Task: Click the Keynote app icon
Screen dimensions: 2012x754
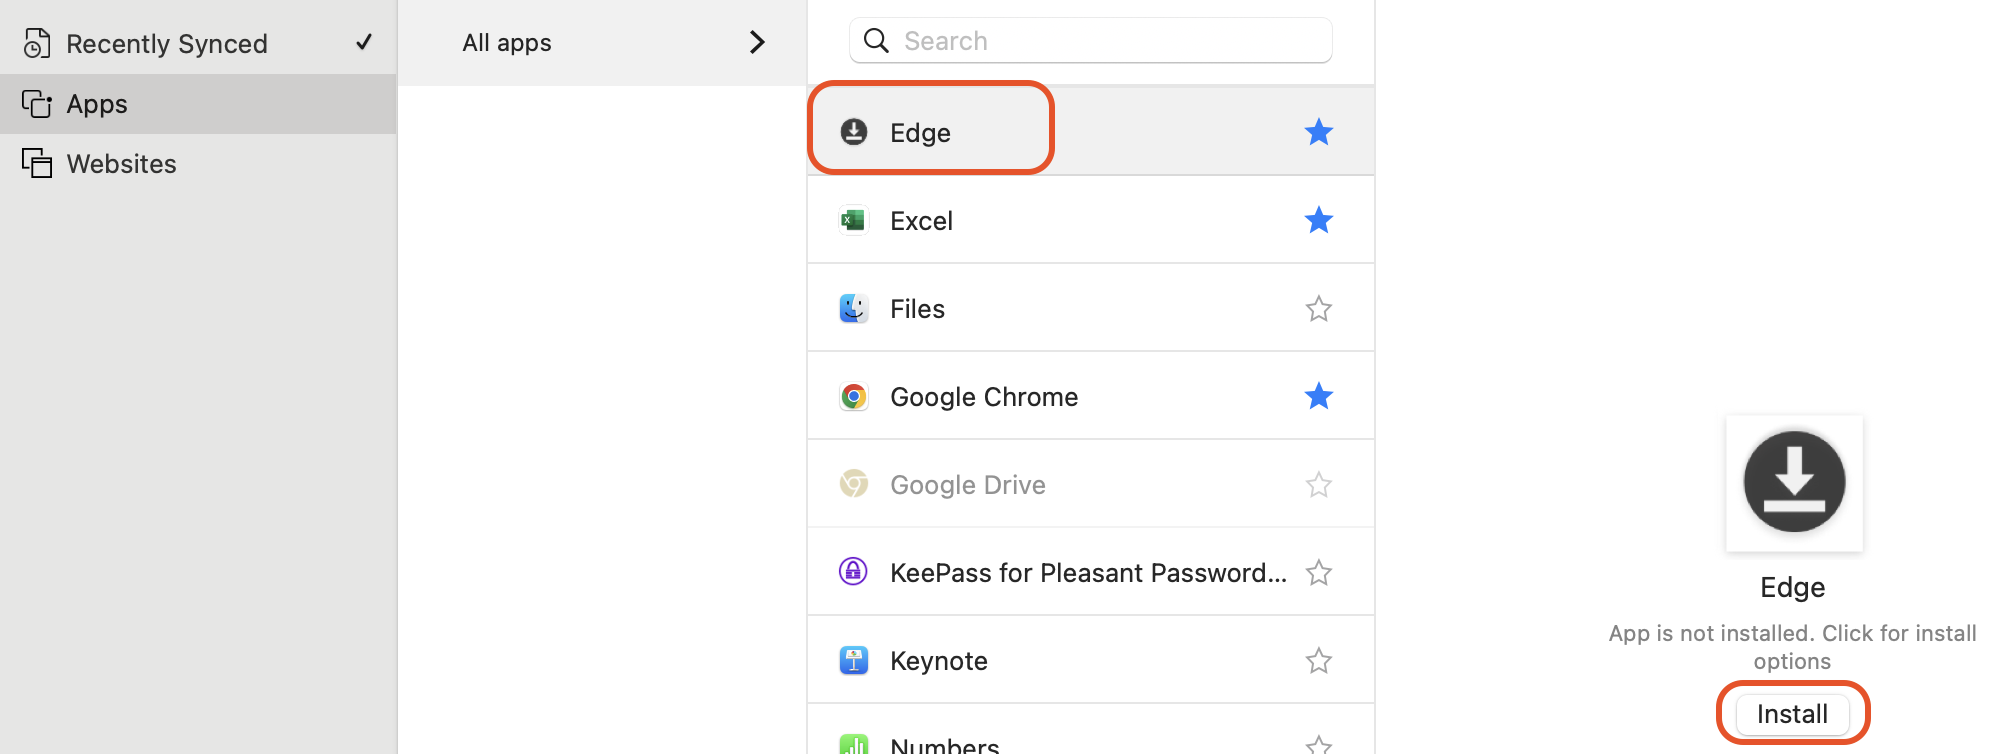Action: (853, 660)
